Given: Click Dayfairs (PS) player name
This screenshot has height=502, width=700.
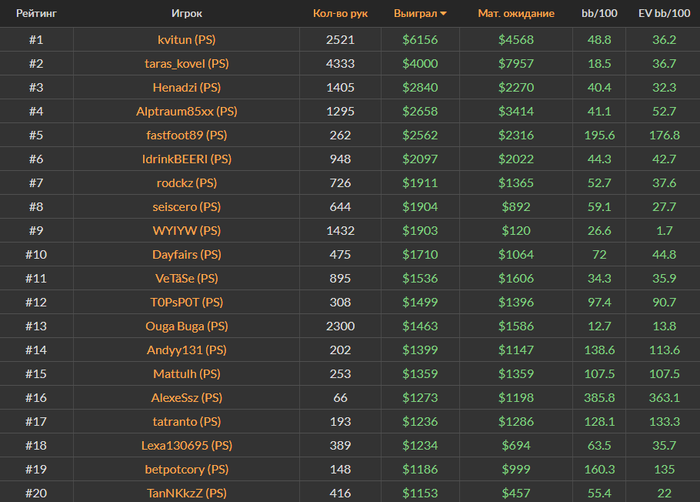Looking at the screenshot, I should [x=187, y=255].
